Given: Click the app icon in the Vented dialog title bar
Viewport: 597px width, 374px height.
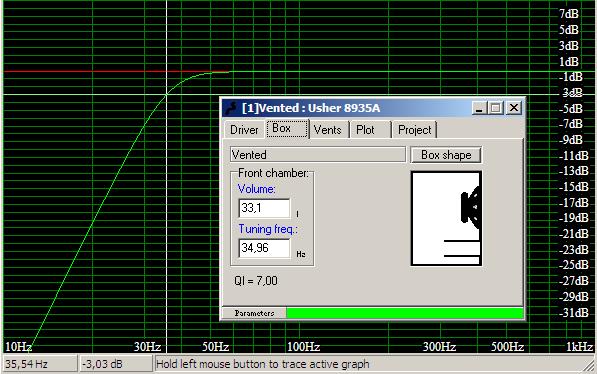Looking at the screenshot, I should click(231, 108).
